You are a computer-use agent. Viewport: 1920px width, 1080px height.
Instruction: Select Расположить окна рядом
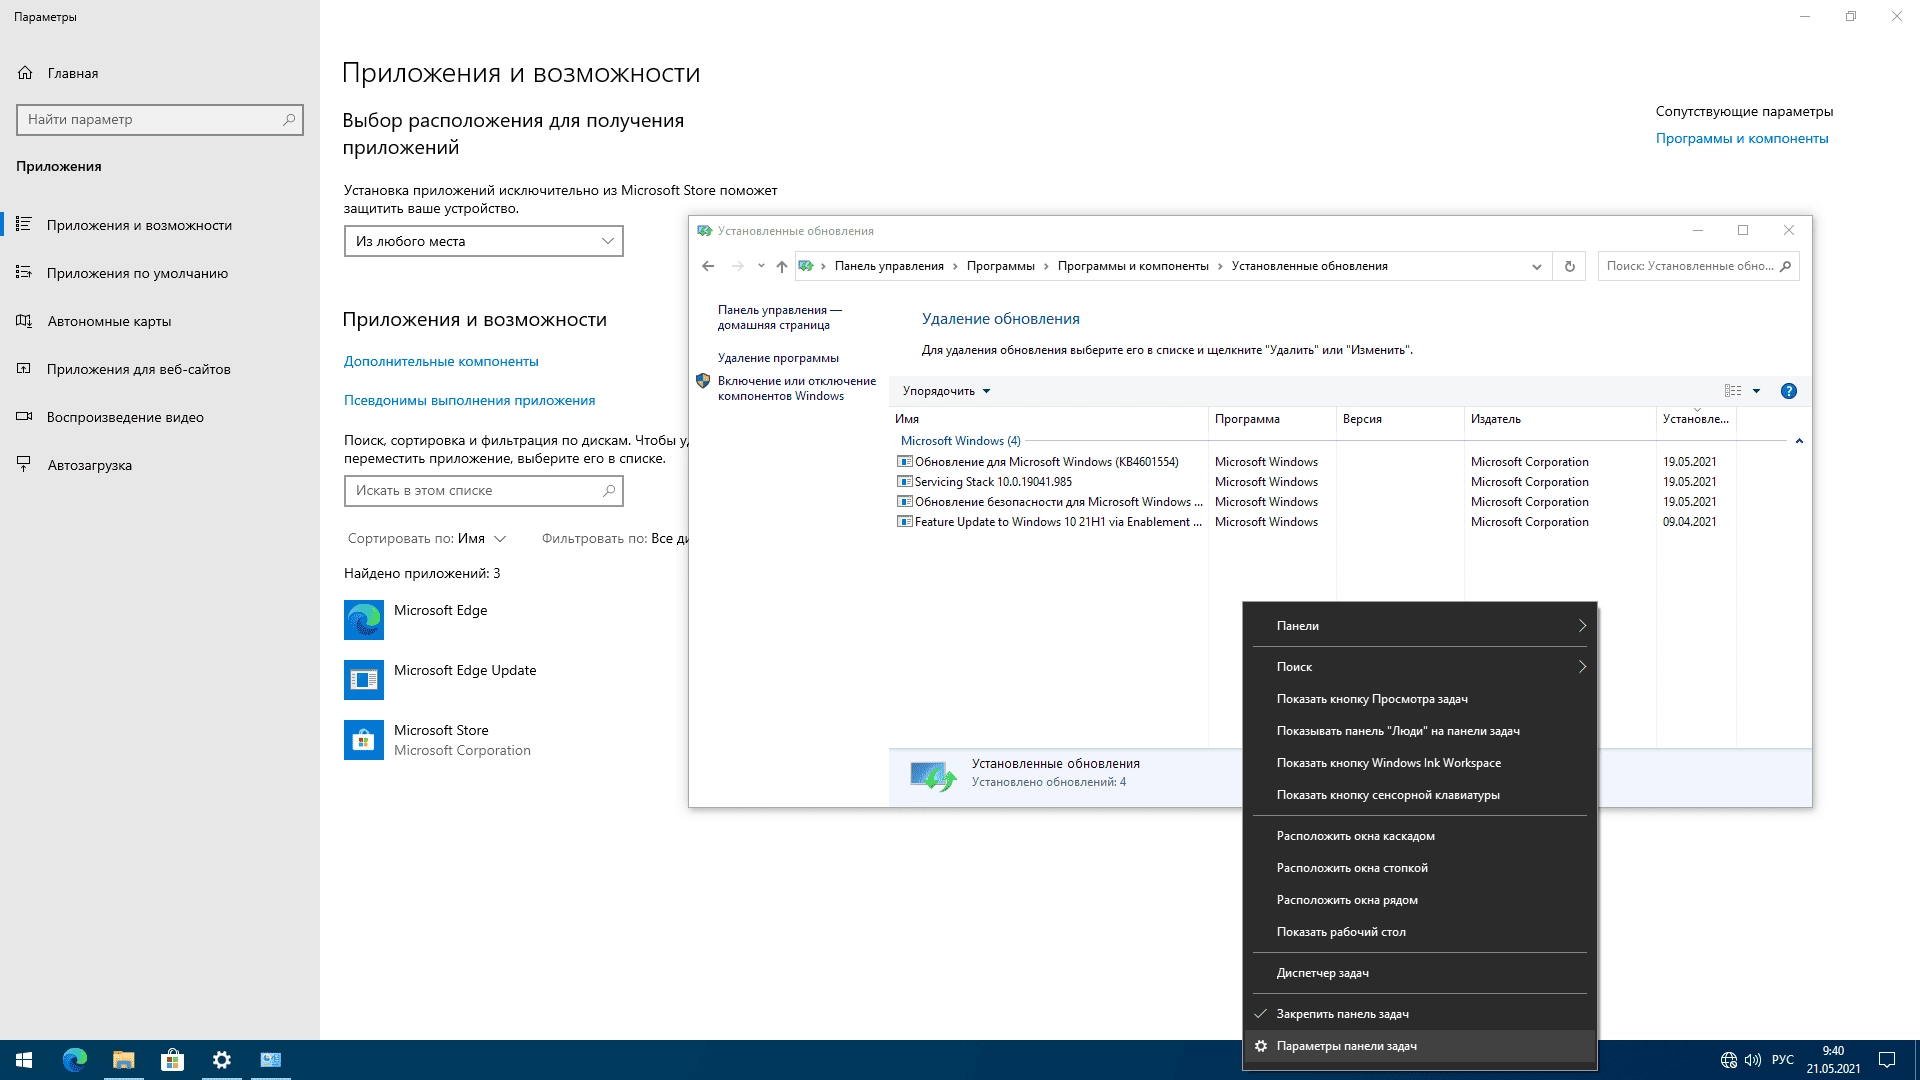pyautogui.click(x=1420, y=900)
